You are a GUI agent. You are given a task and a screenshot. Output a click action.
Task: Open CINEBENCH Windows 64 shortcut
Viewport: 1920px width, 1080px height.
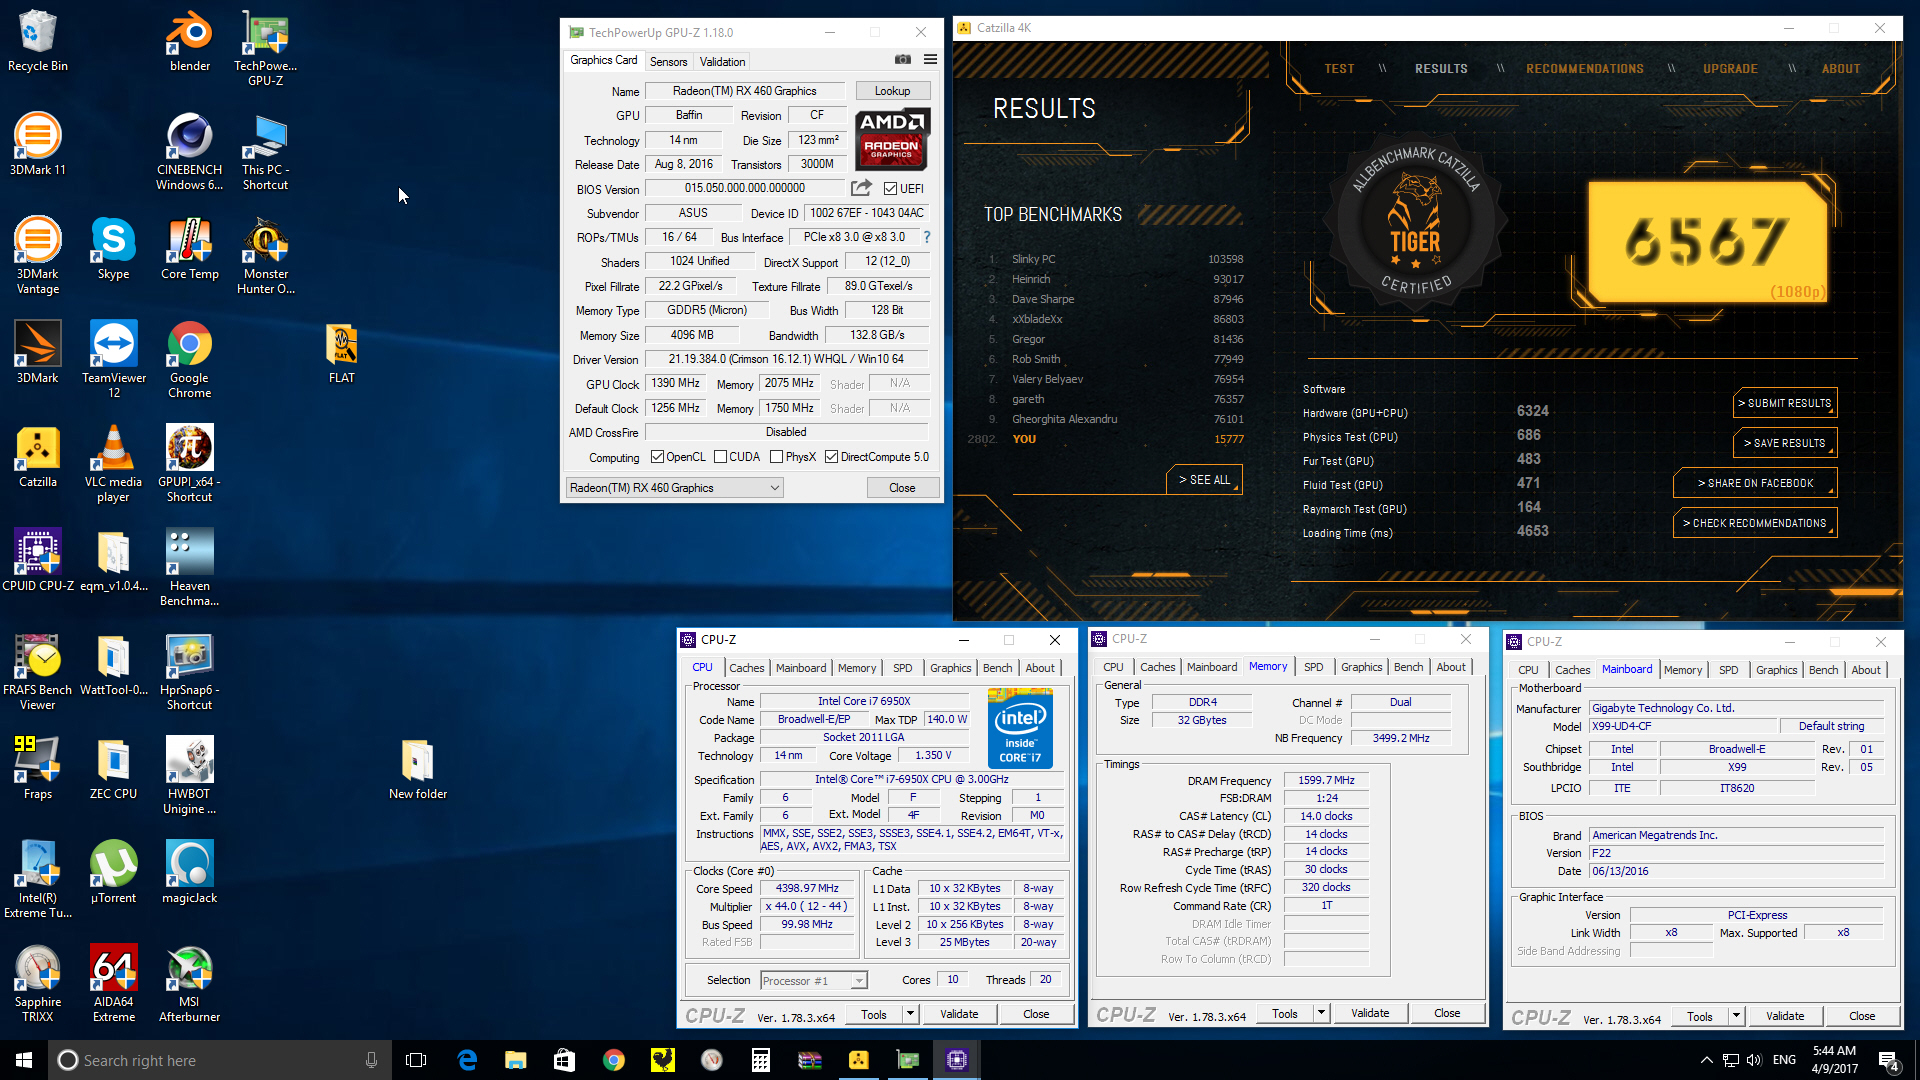[x=190, y=152]
